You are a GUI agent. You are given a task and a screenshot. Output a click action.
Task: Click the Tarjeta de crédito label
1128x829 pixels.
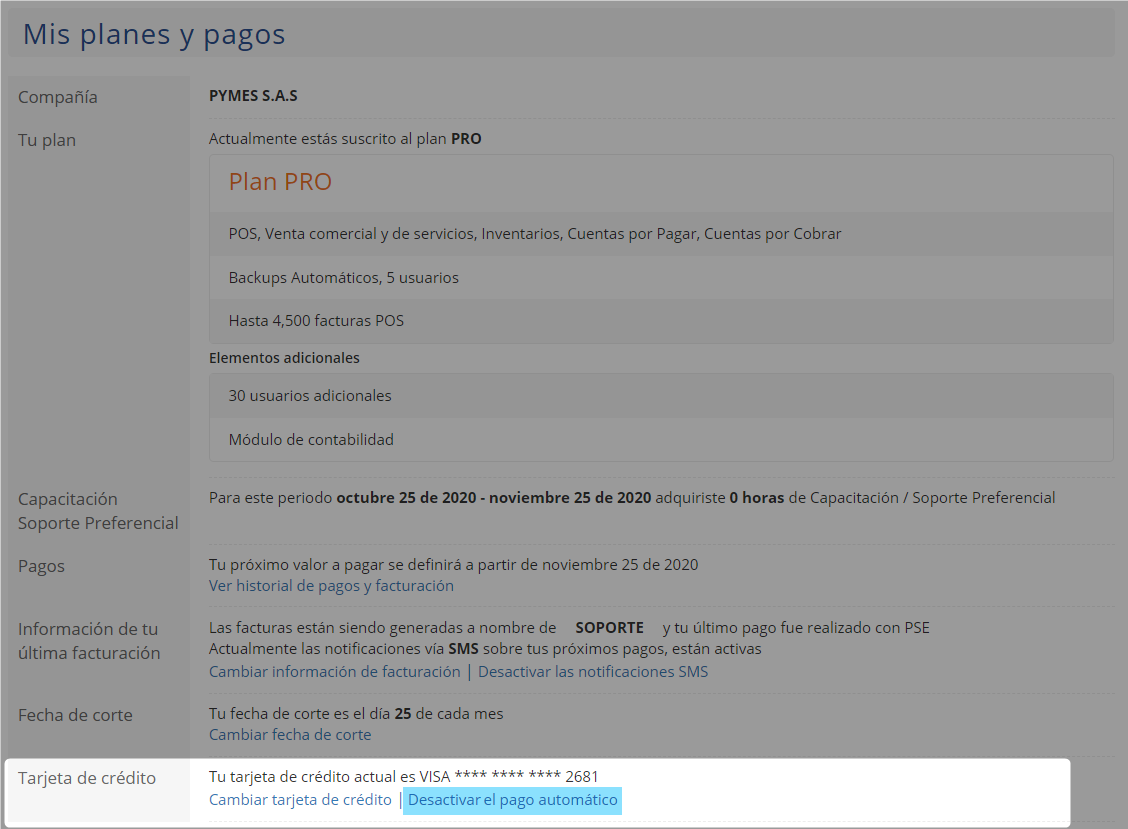tap(87, 778)
